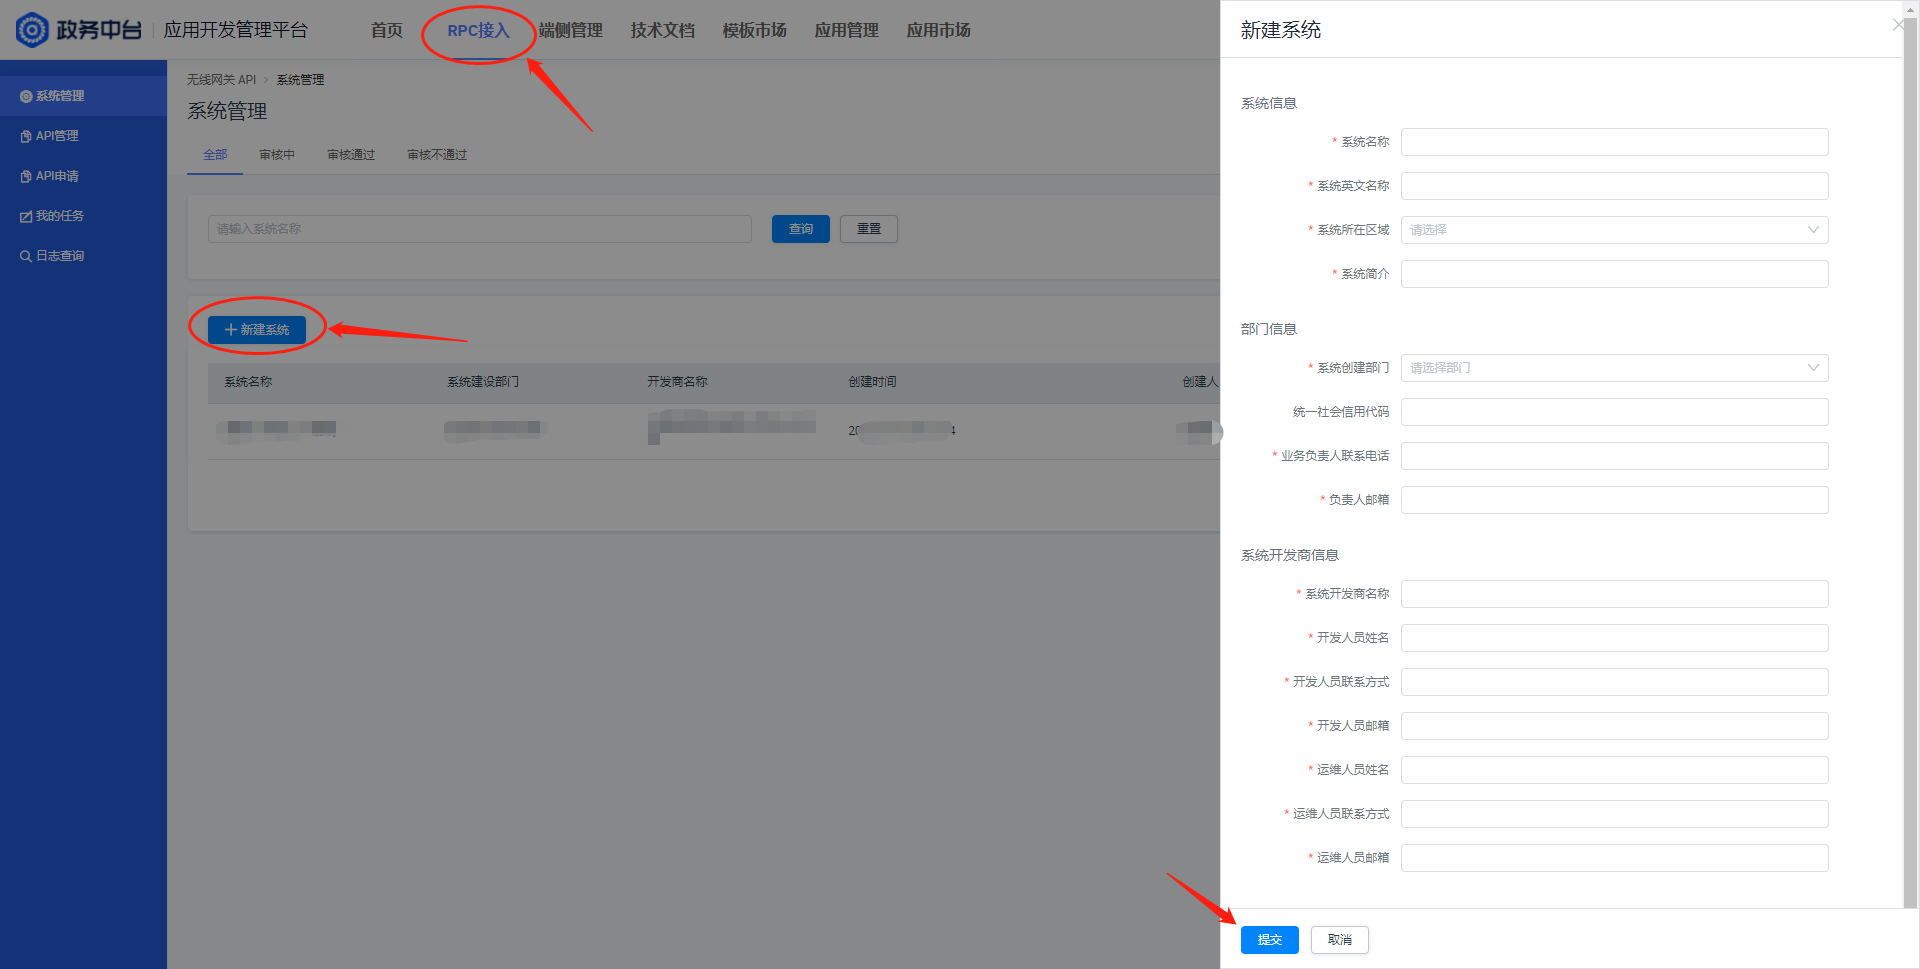This screenshot has height=969, width=1920.
Task: Open 技术文档 menu item
Action: click(x=662, y=30)
